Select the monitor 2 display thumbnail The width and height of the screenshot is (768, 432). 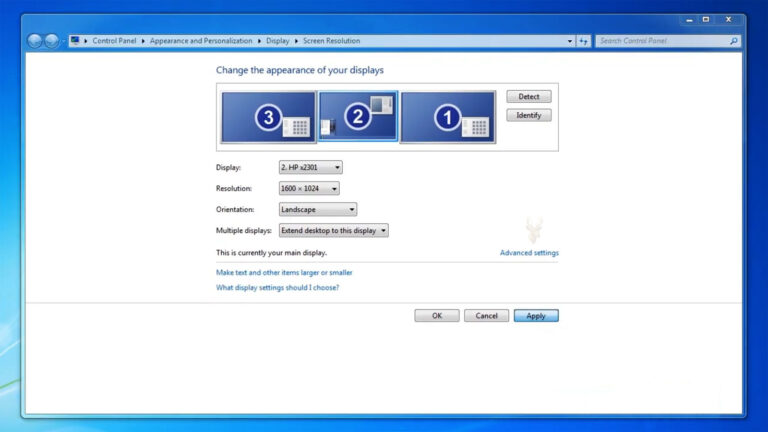(x=358, y=116)
